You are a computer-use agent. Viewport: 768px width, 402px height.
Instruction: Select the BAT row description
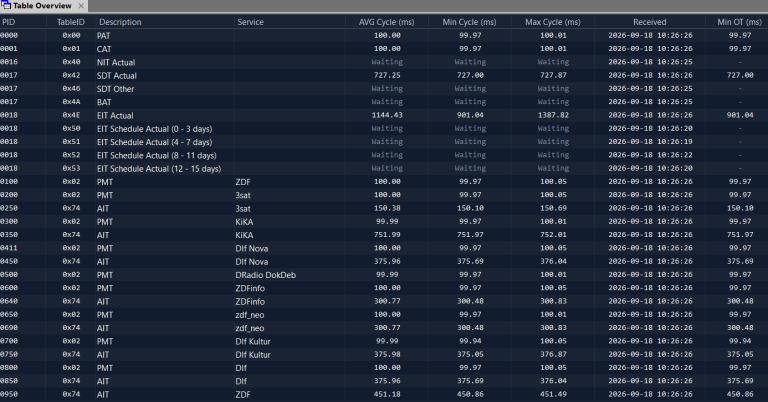104,102
